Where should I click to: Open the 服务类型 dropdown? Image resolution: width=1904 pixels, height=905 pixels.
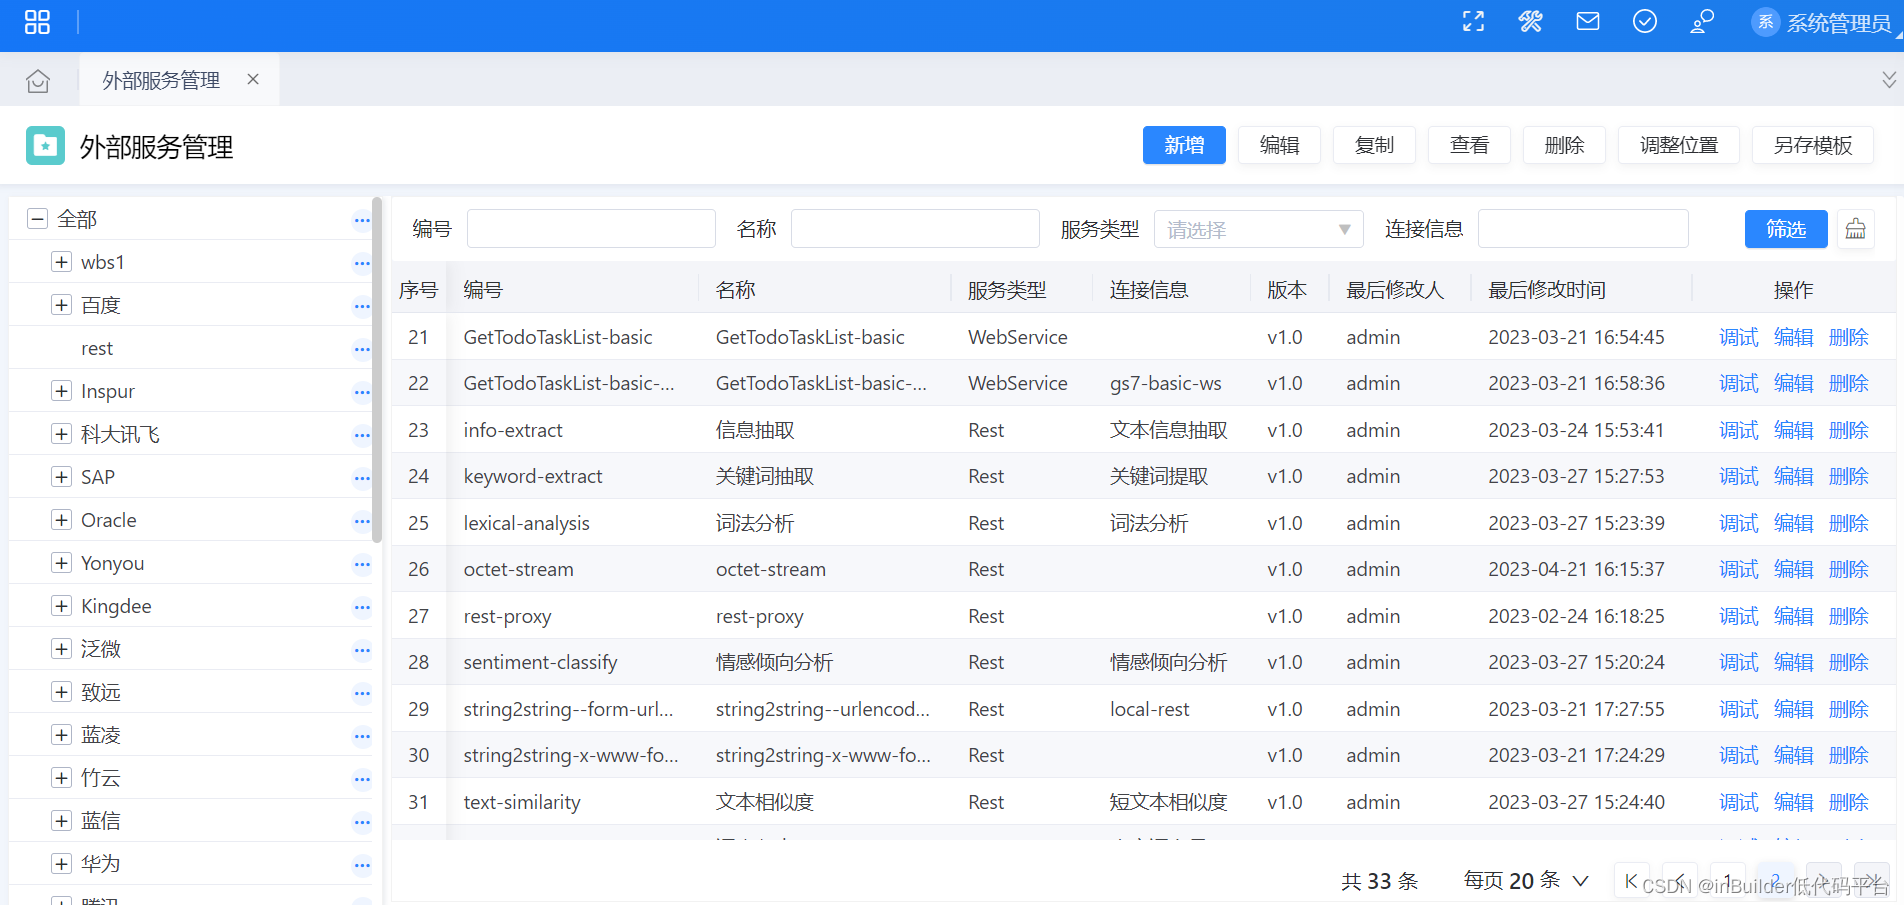1258,229
